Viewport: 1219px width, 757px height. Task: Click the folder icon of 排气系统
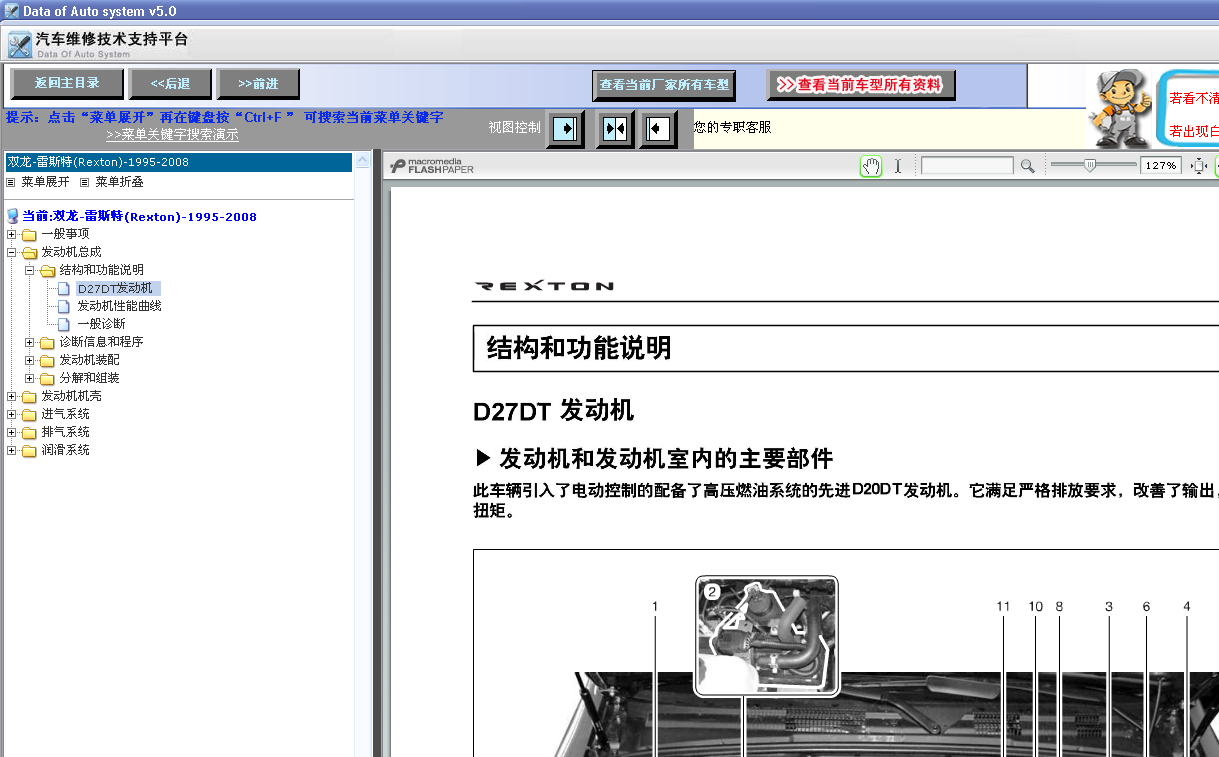tap(29, 432)
